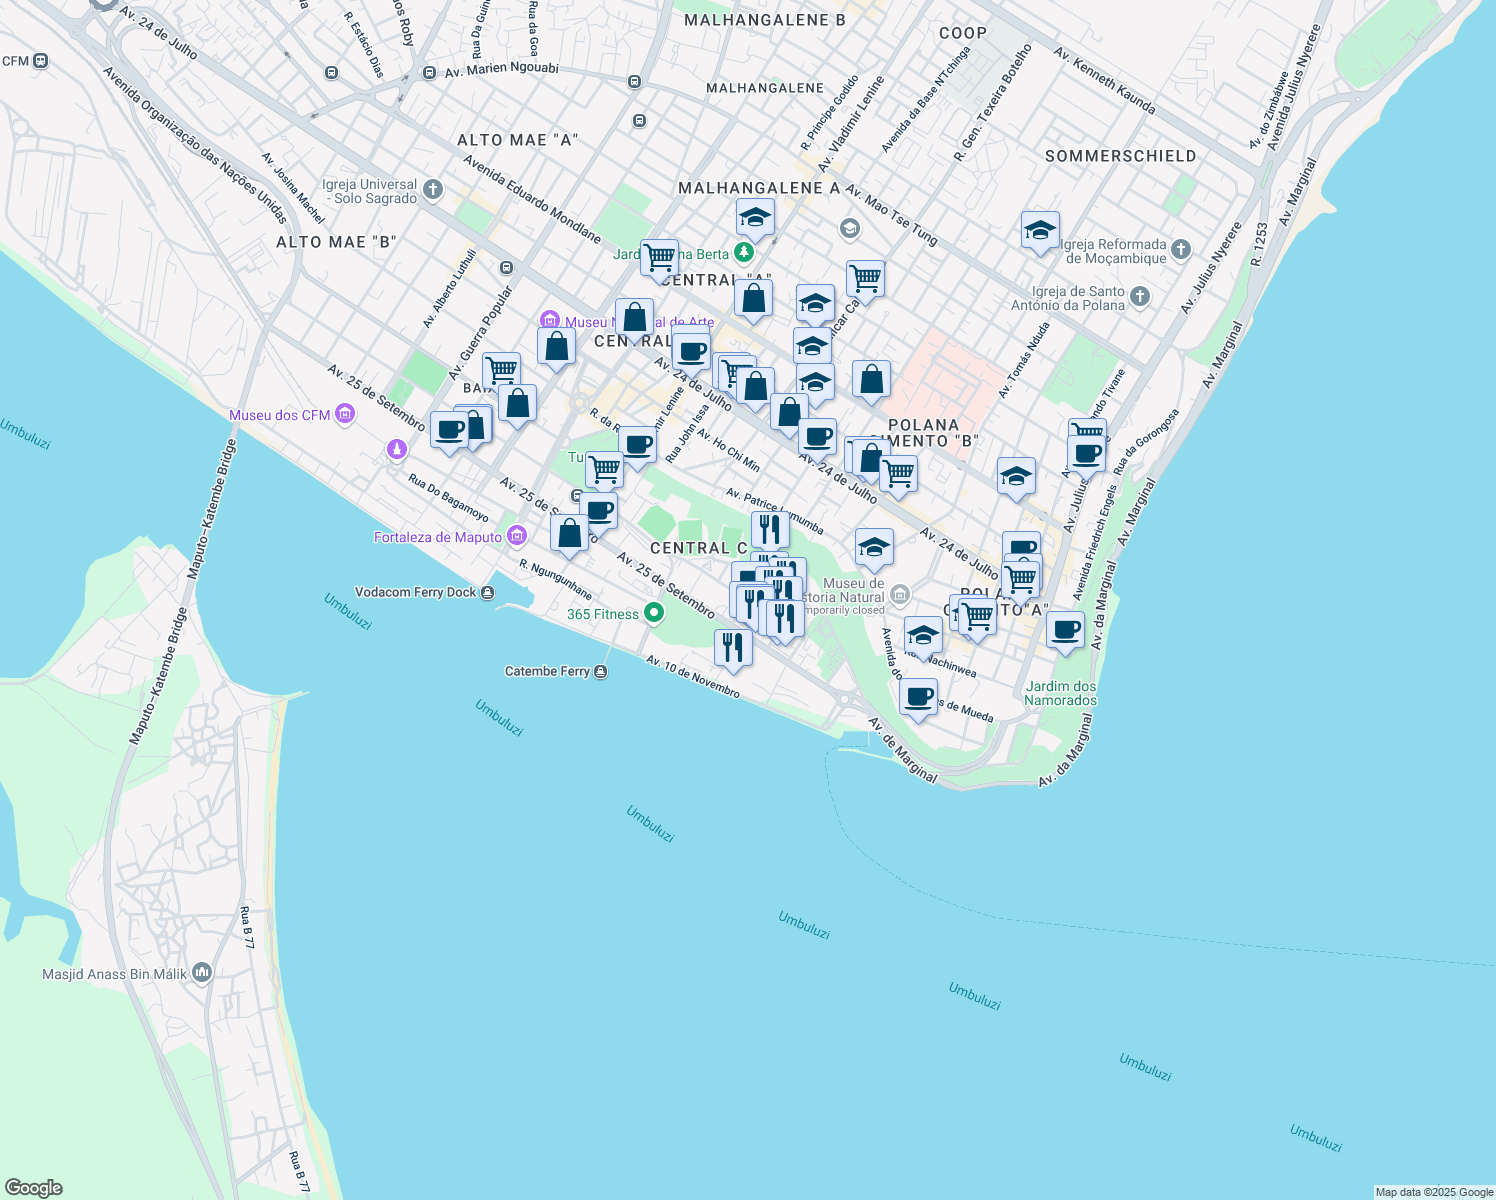This screenshot has height=1200, width=1496.
Task: Click the Igreja Universal - Solo Sagrado church icon
Action: click(432, 189)
